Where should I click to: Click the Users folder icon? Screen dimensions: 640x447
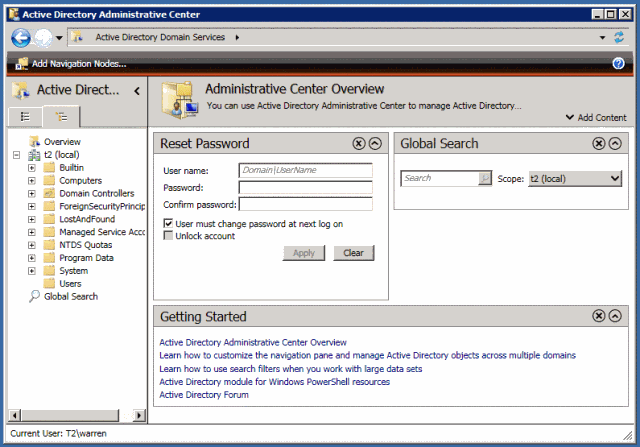coord(49,283)
